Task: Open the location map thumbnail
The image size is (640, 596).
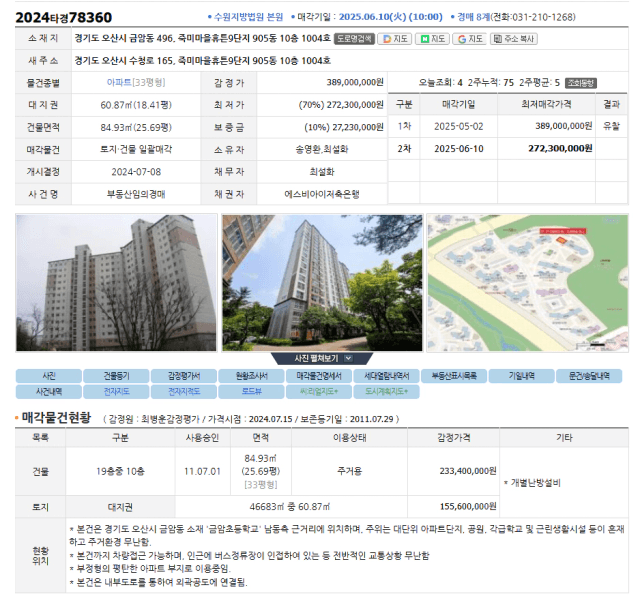Action: (x=527, y=282)
